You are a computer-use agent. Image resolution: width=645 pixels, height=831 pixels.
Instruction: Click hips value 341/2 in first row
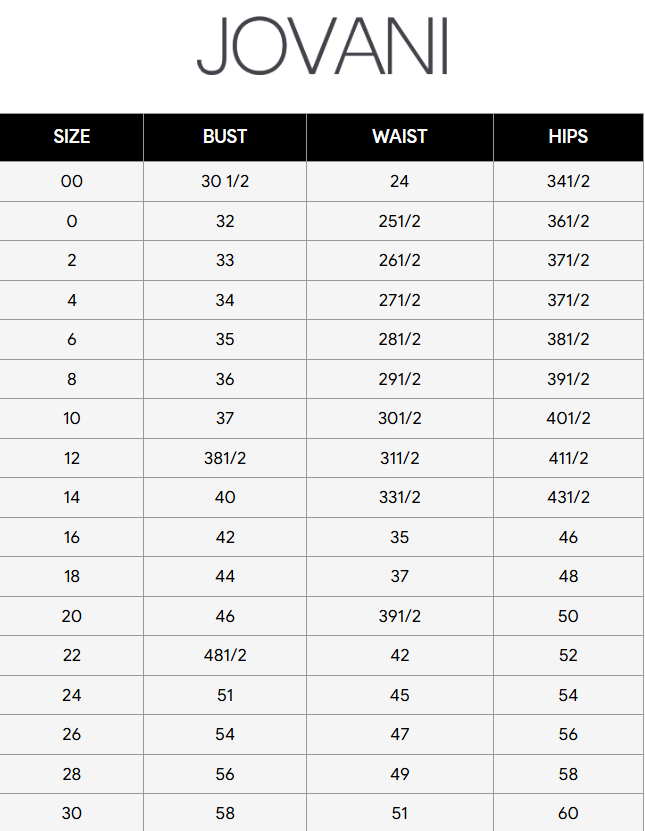568,181
